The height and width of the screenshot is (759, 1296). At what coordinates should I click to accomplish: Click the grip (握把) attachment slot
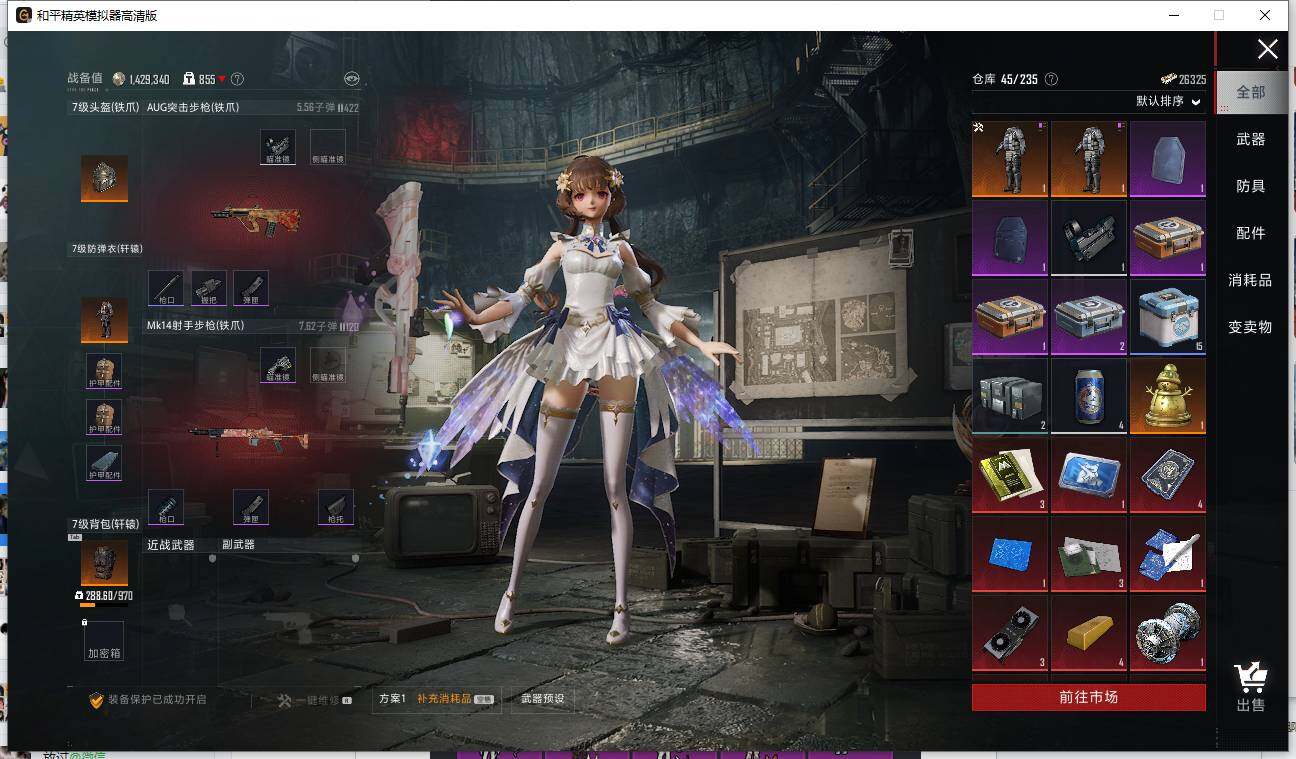208,287
